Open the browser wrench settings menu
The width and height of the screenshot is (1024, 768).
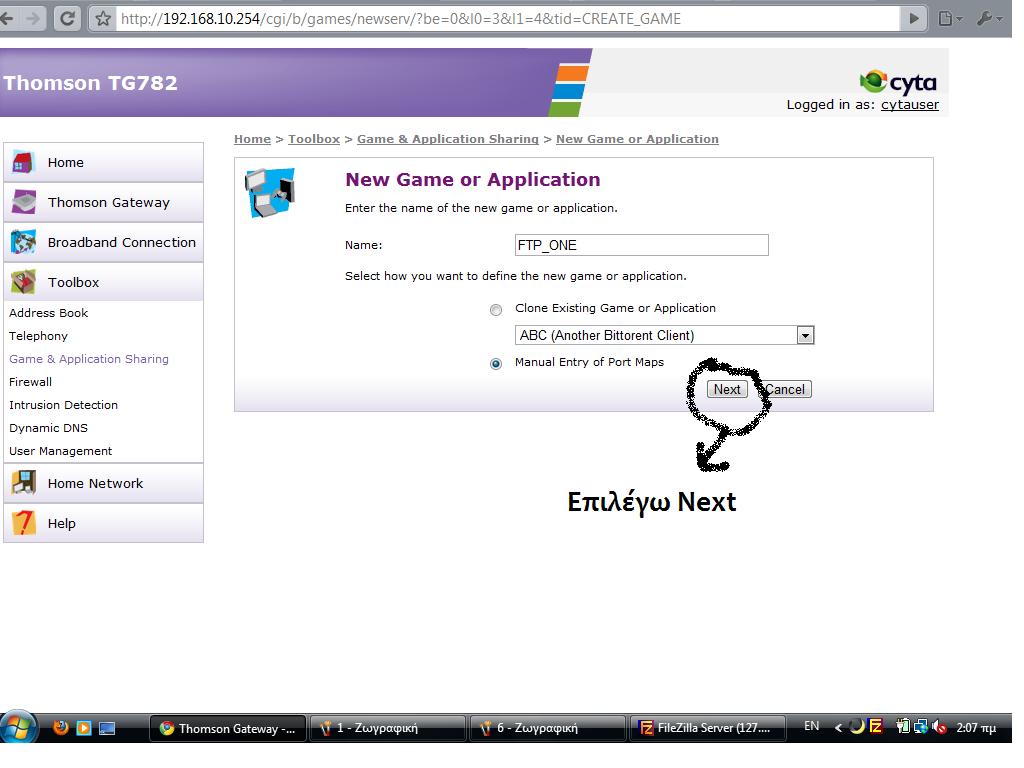[990, 18]
